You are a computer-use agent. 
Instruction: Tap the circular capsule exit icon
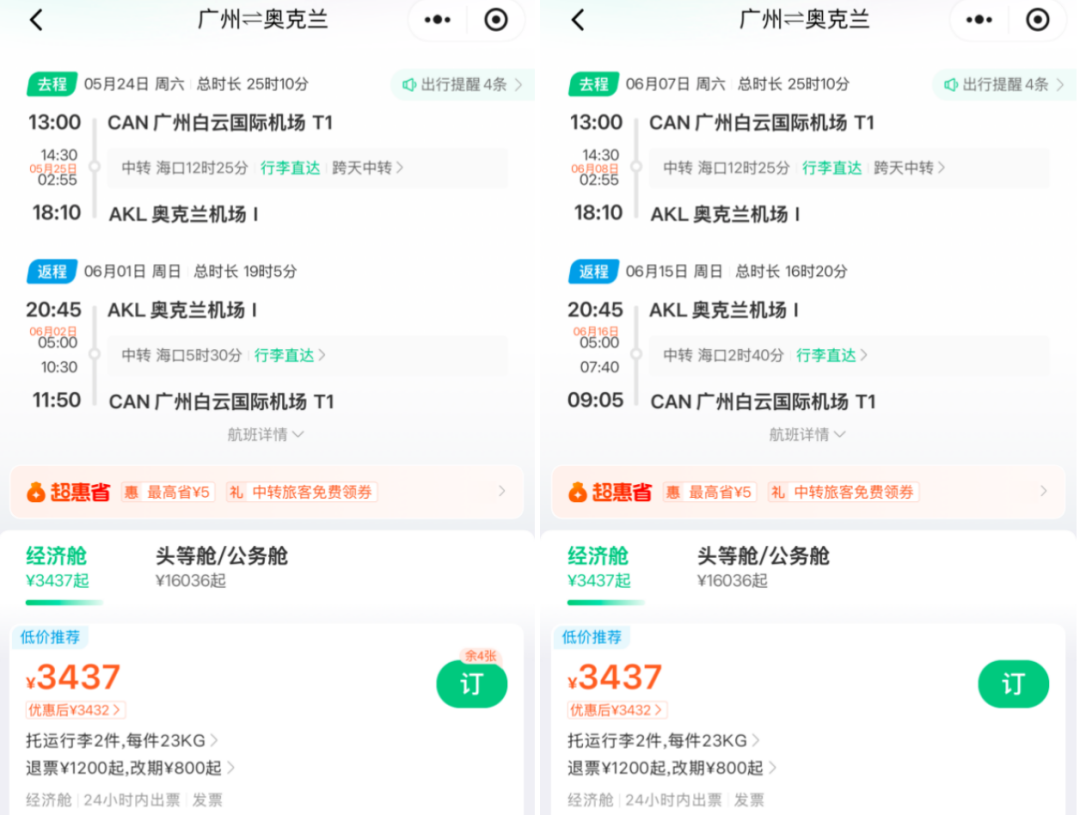[497, 19]
